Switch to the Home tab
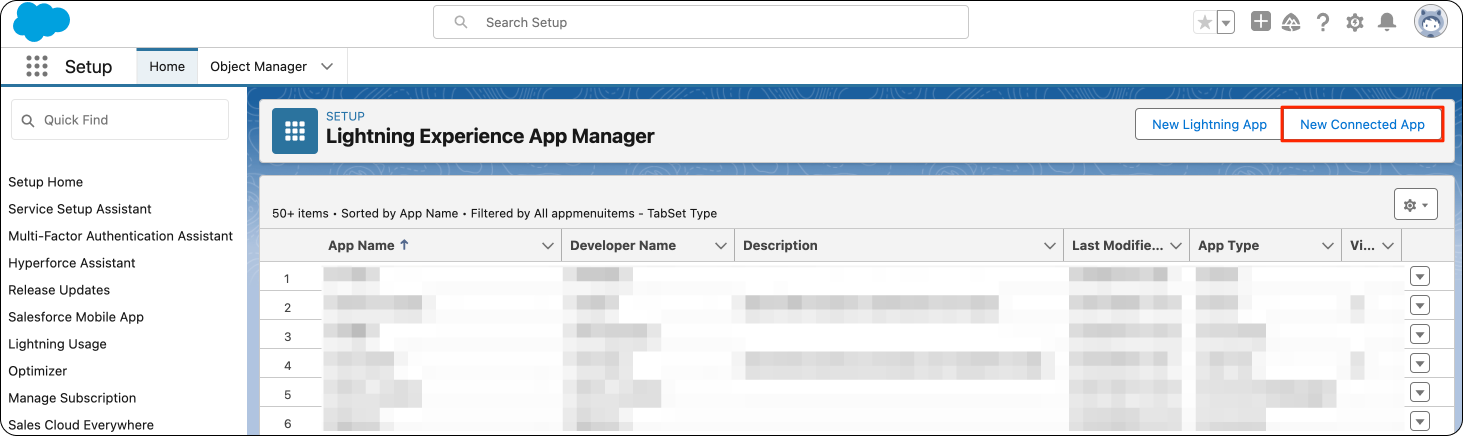The height and width of the screenshot is (436, 1463). (167, 66)
